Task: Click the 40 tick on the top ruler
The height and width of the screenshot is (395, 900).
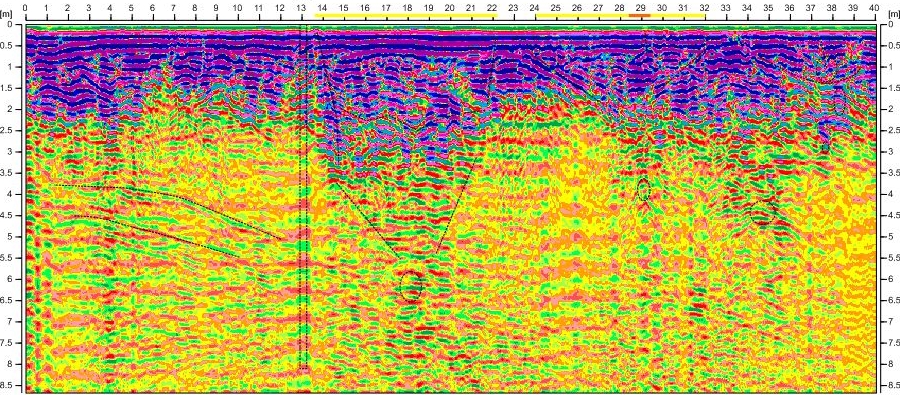Action: [x=873, y=8]
